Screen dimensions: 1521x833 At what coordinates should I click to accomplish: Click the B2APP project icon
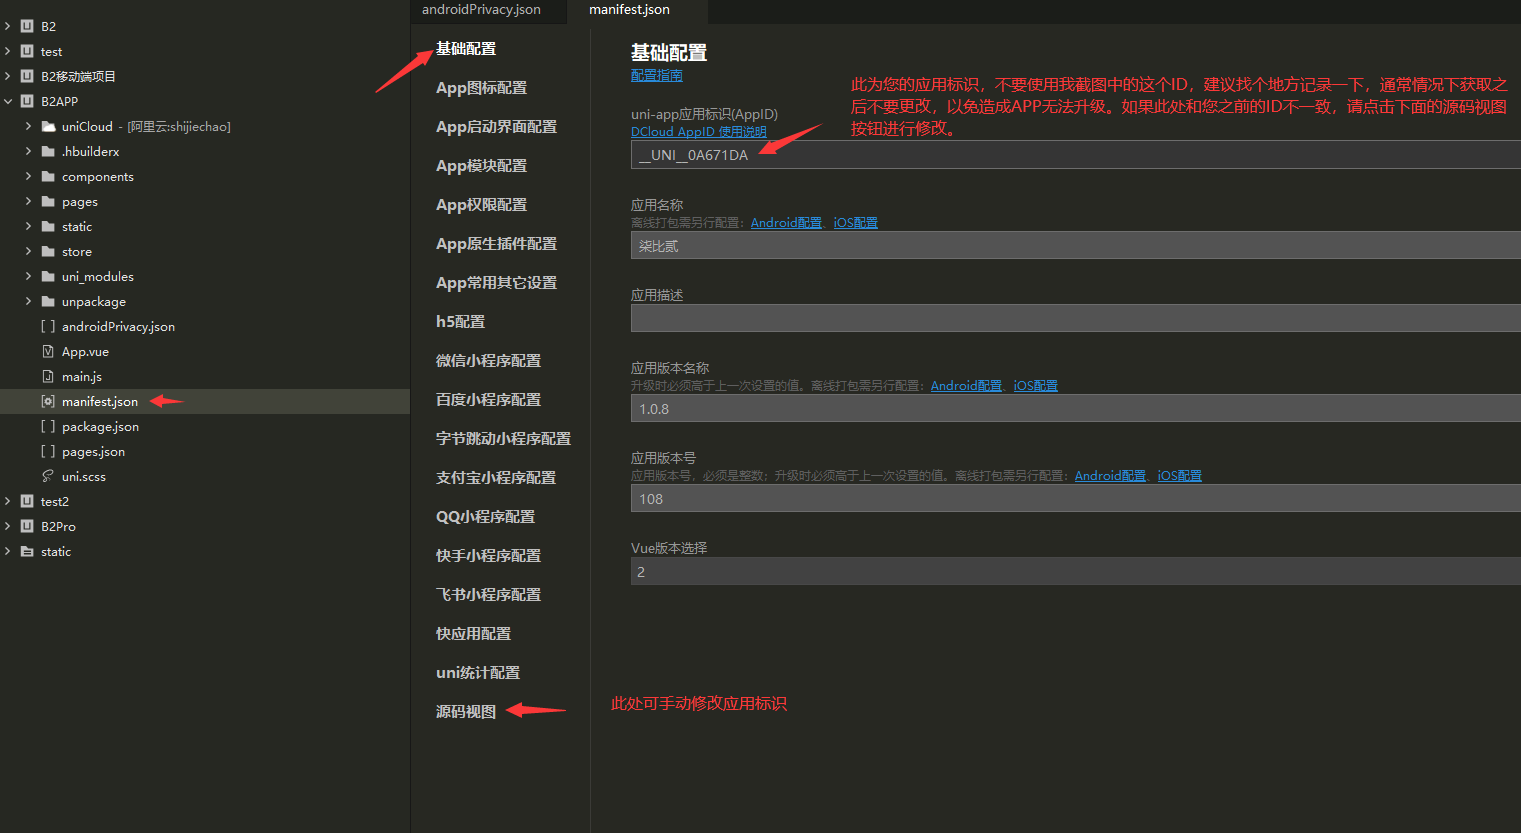coord(27,102)
